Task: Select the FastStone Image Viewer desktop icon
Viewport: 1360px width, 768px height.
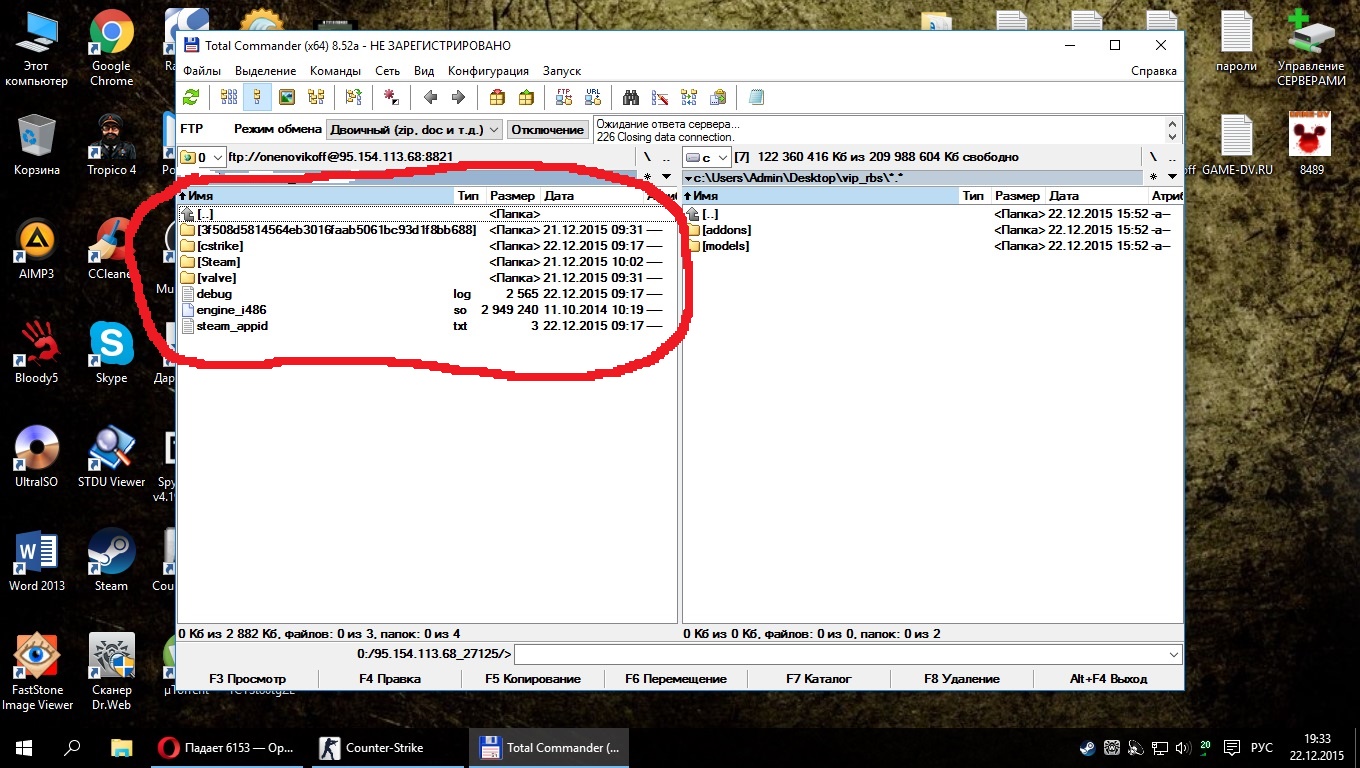Action: point(36,672)
